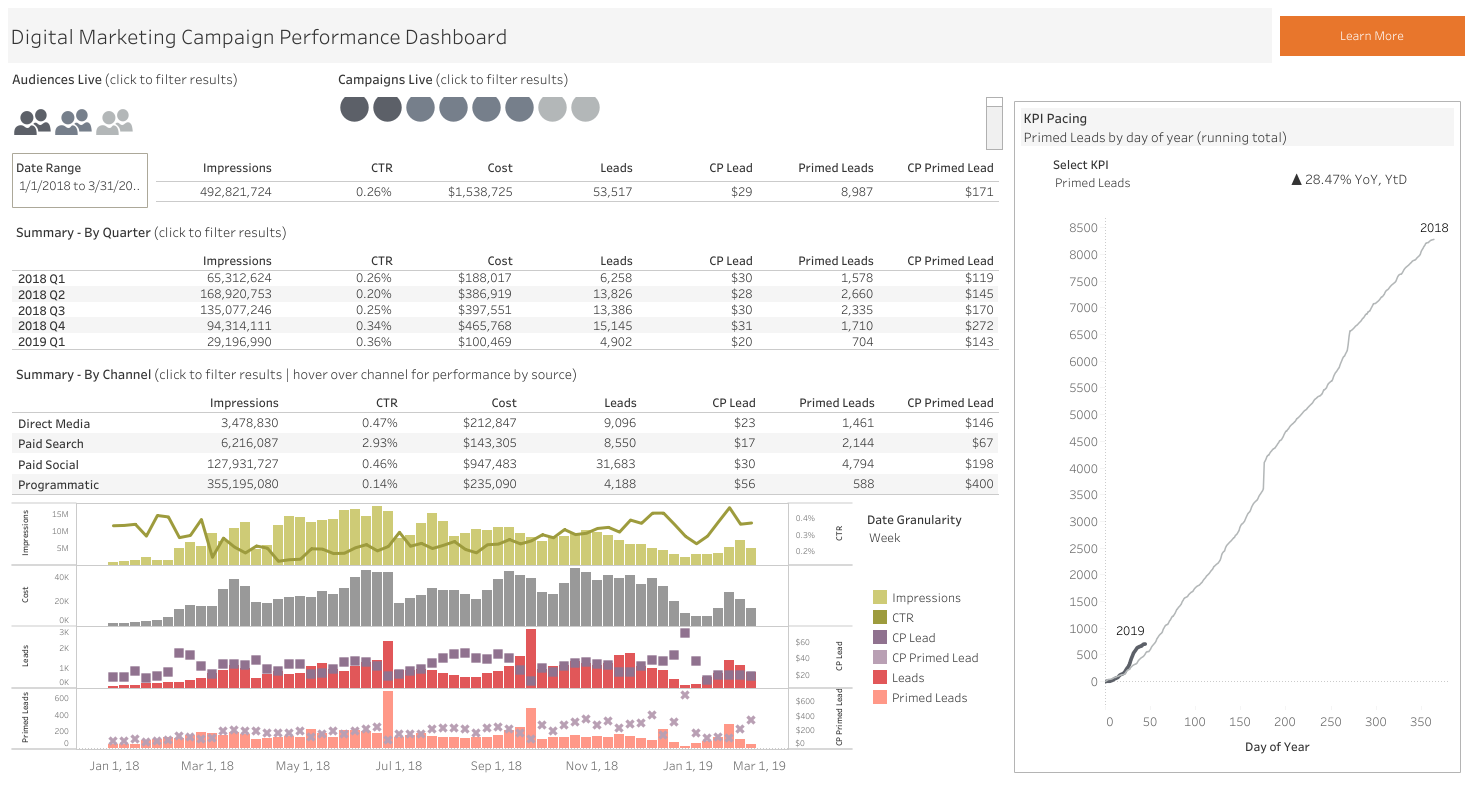Viewport: 1479px width, 791px height.
Task: Filter by the 2018 Q3 quarter row
Action: [x=505, y=310]
